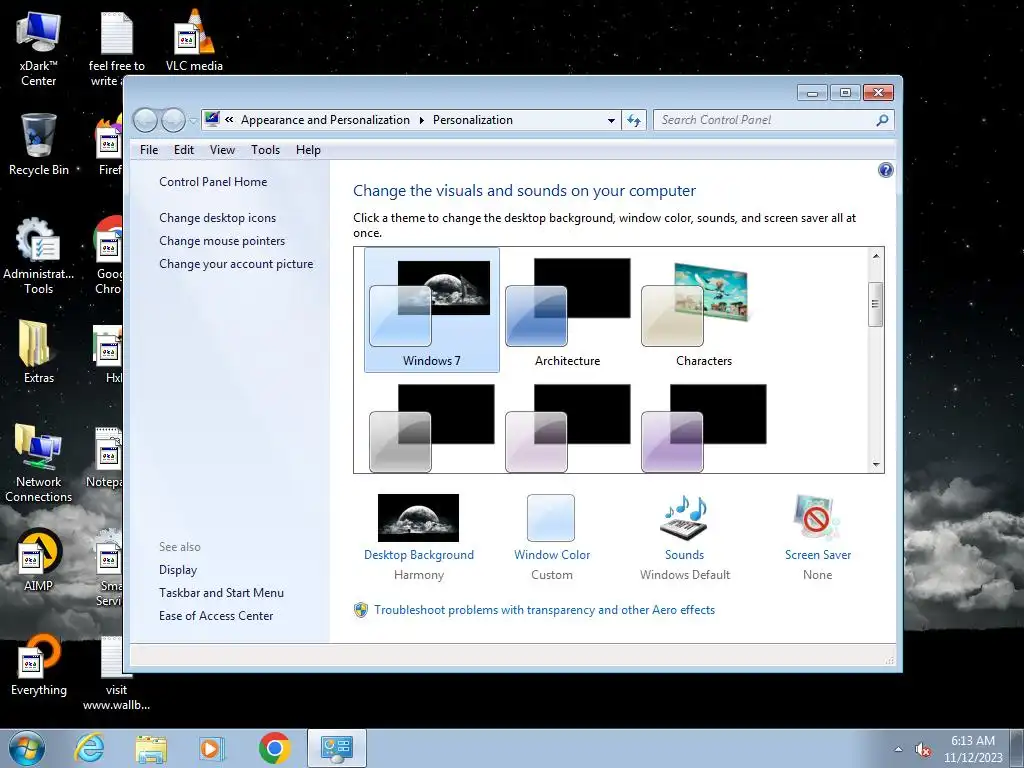Select VLC media desktop icon

click(194, 41)
